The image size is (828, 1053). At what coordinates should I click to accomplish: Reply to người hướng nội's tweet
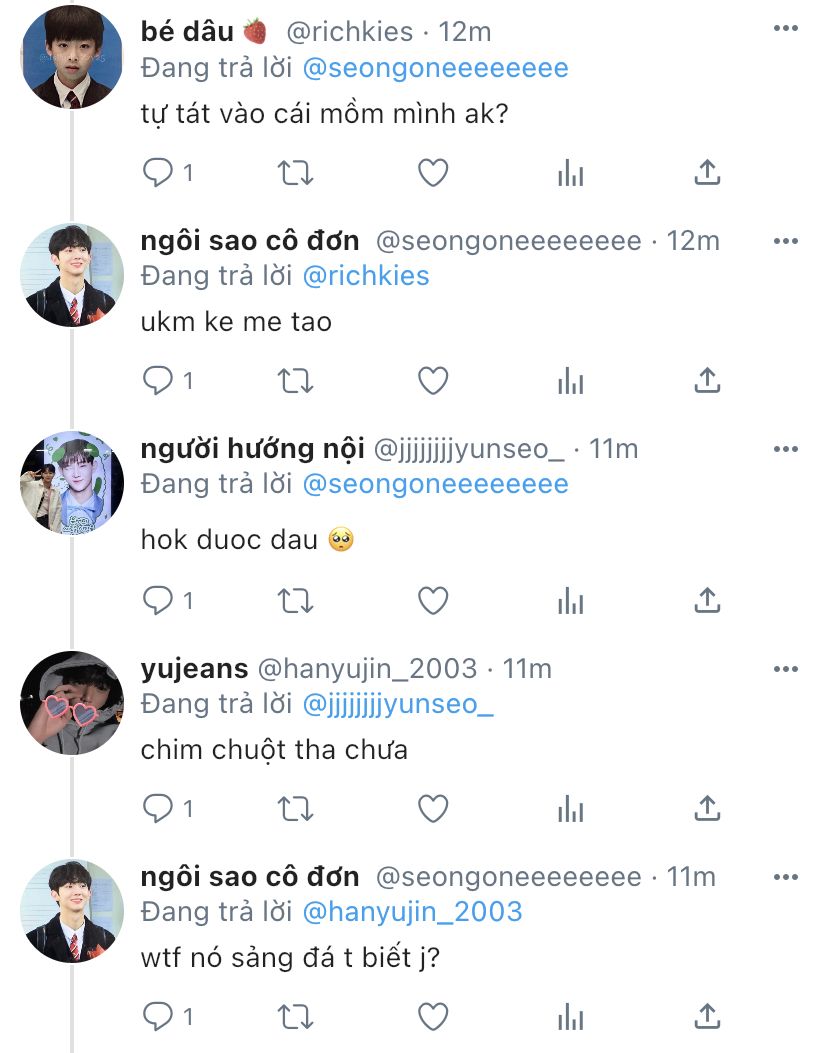158,600
